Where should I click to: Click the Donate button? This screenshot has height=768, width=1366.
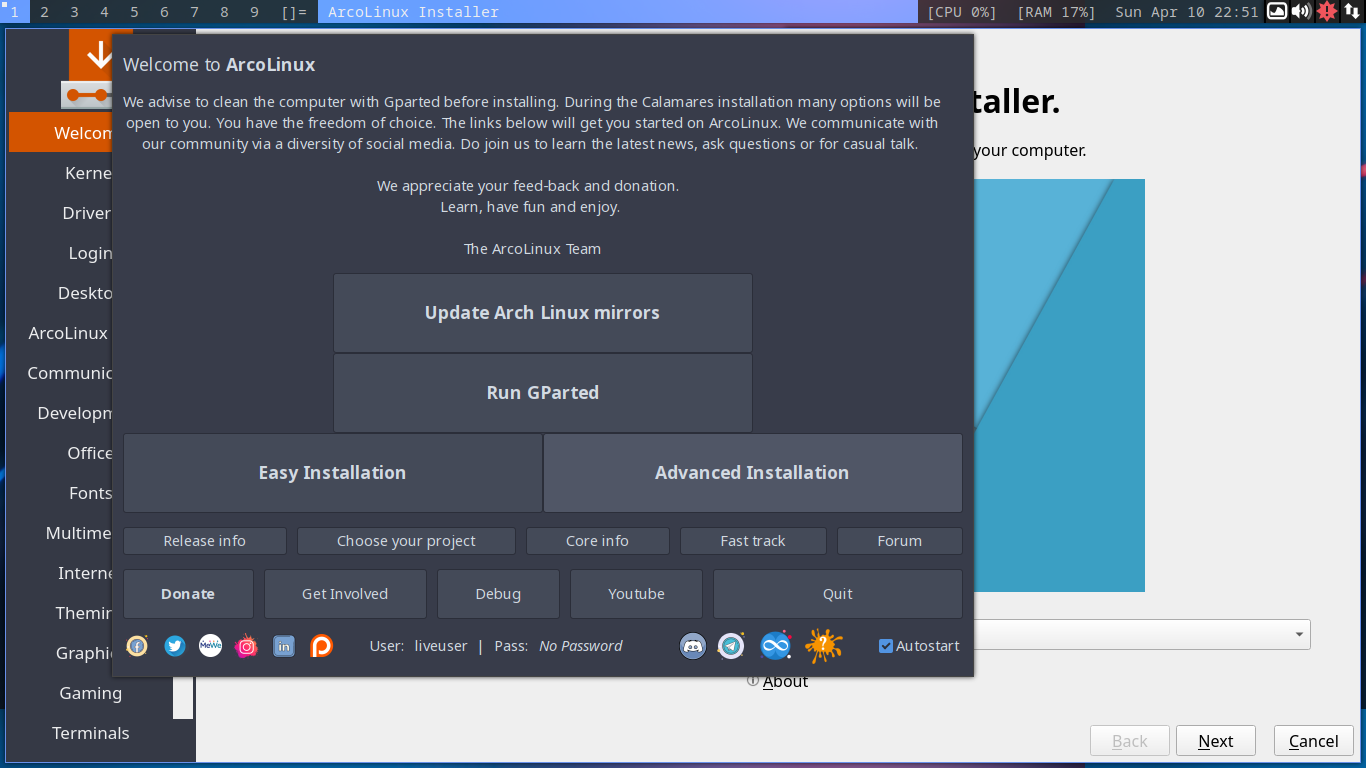click(x=188, y=594)
